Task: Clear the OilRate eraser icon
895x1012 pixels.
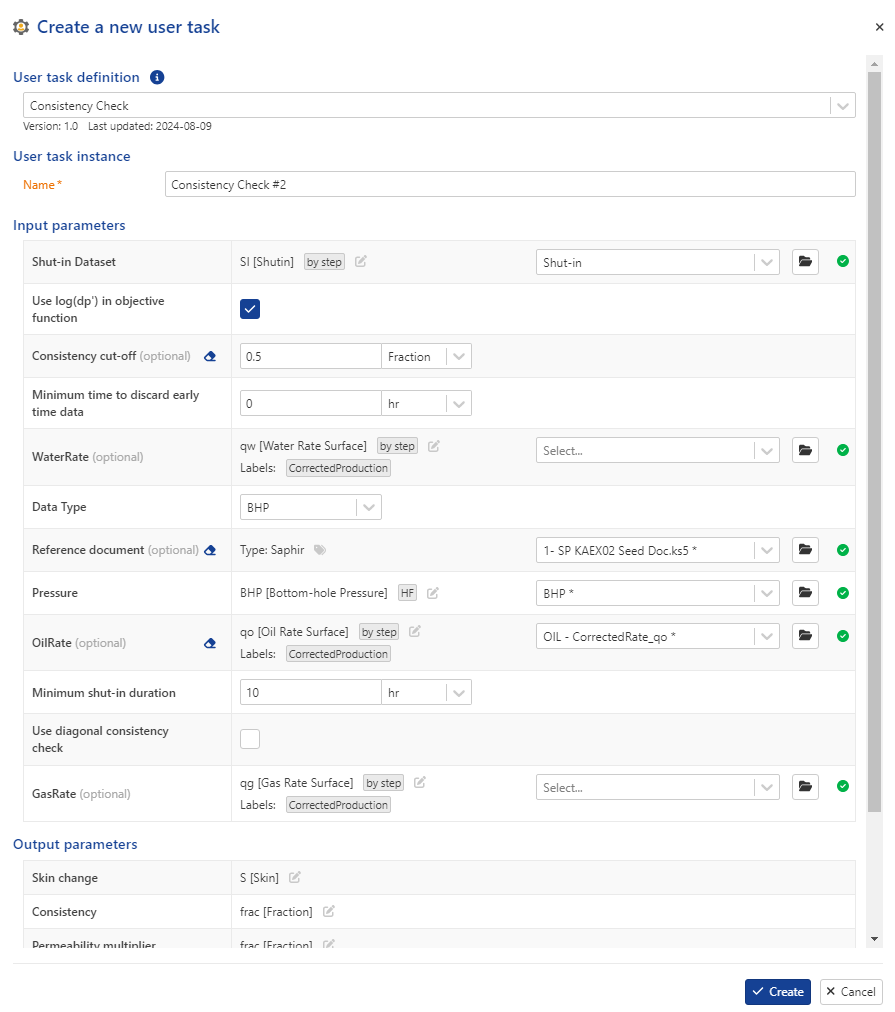Action: tap(210, 643)
